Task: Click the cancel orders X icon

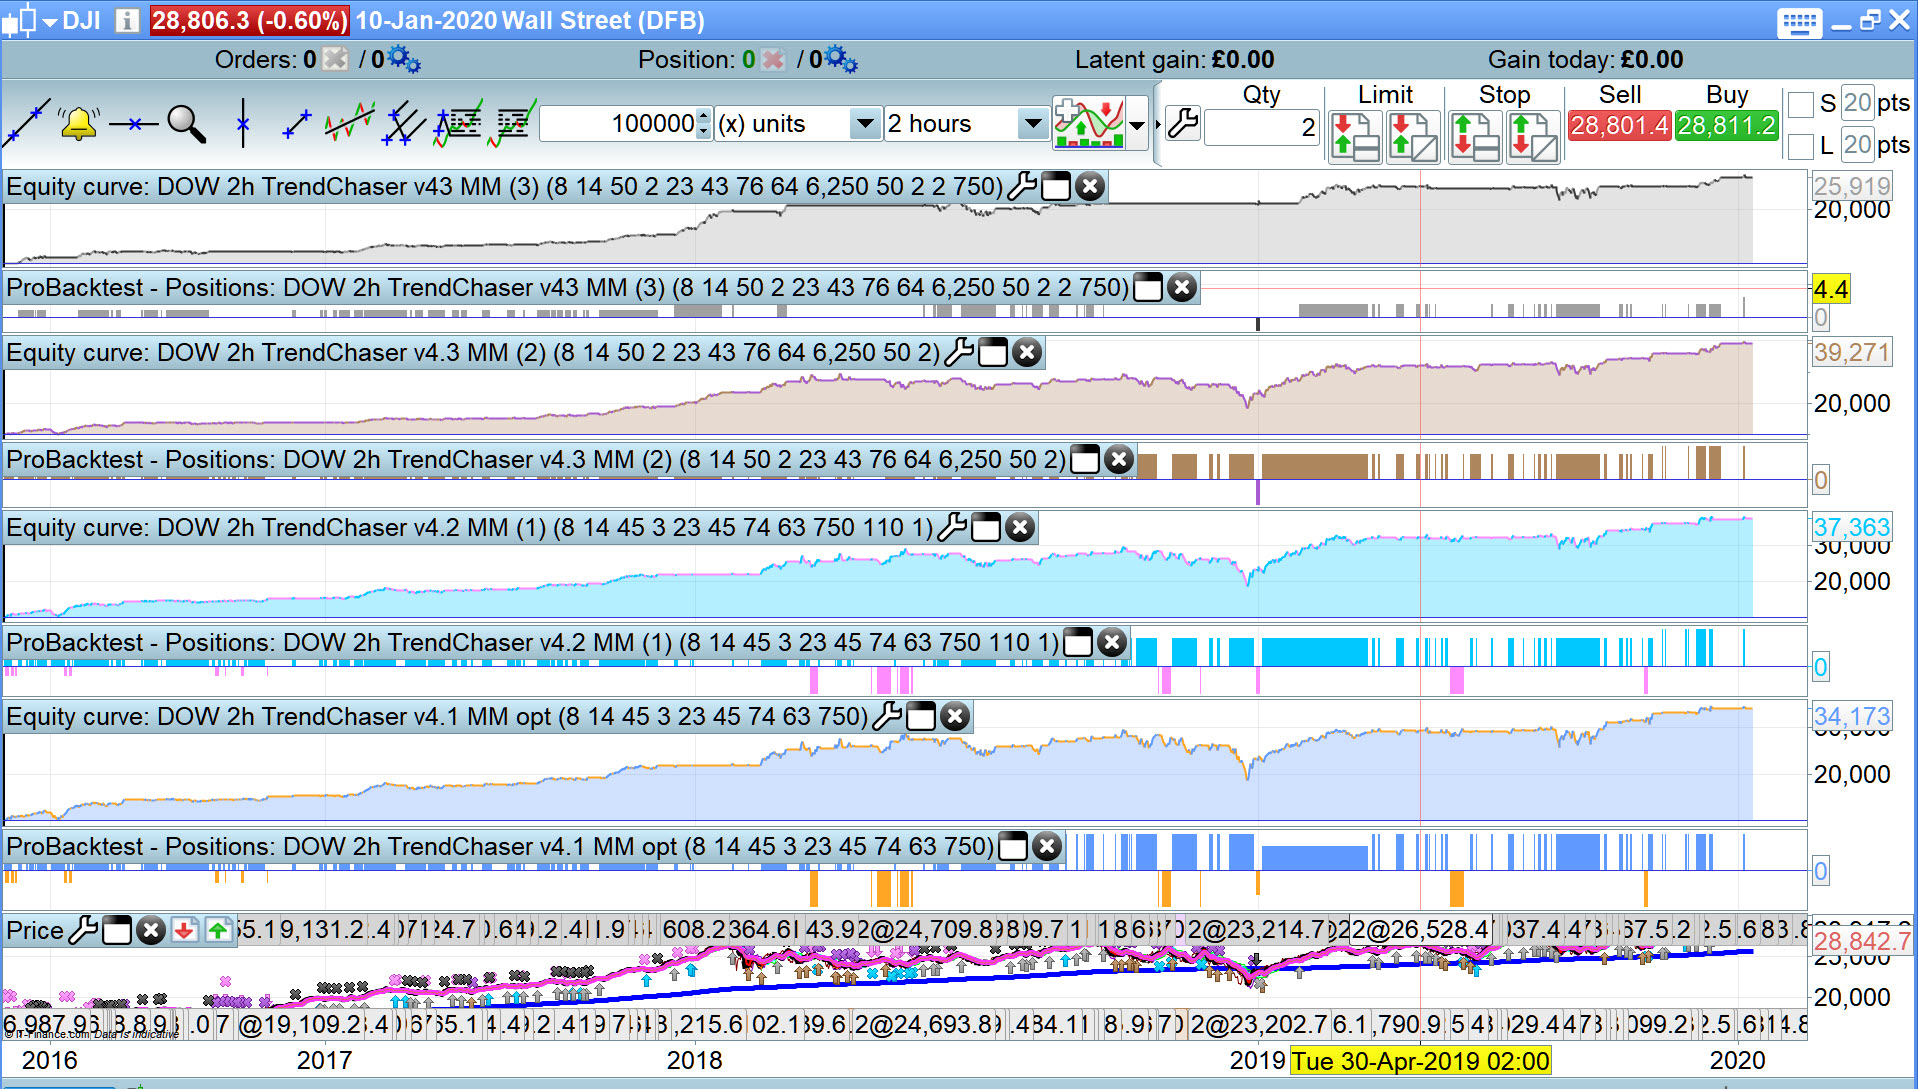Action: (335, 59)
